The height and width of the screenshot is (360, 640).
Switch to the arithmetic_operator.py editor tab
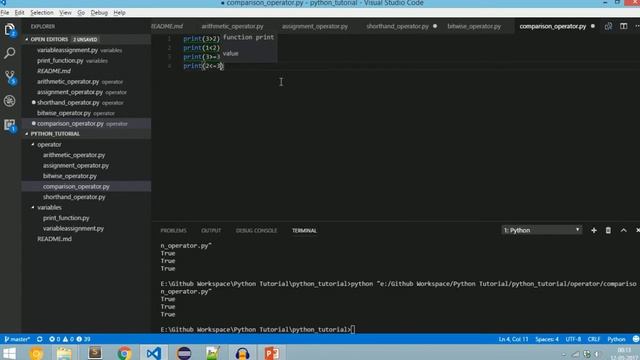[232, 26]
